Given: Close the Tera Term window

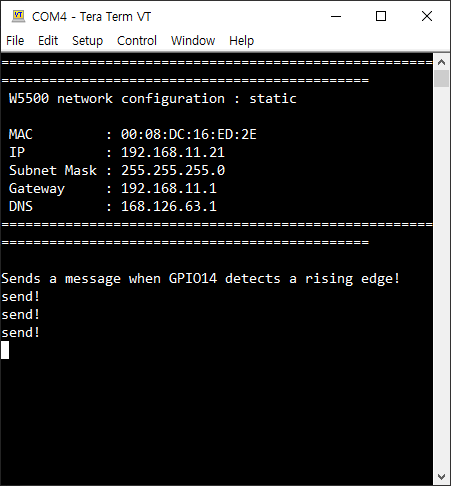Looking at the screenshot, I should point(427,16).
